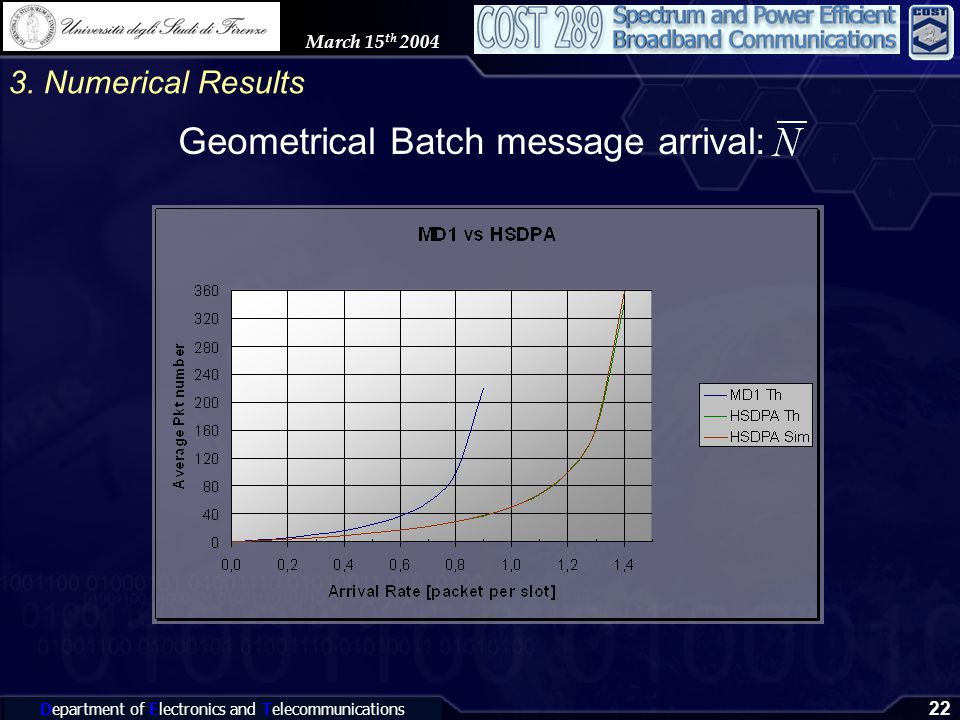Click the HSDPA Sim legend entry
The height and width of the screenshot is (720, 960).
[x=757, y=437]
